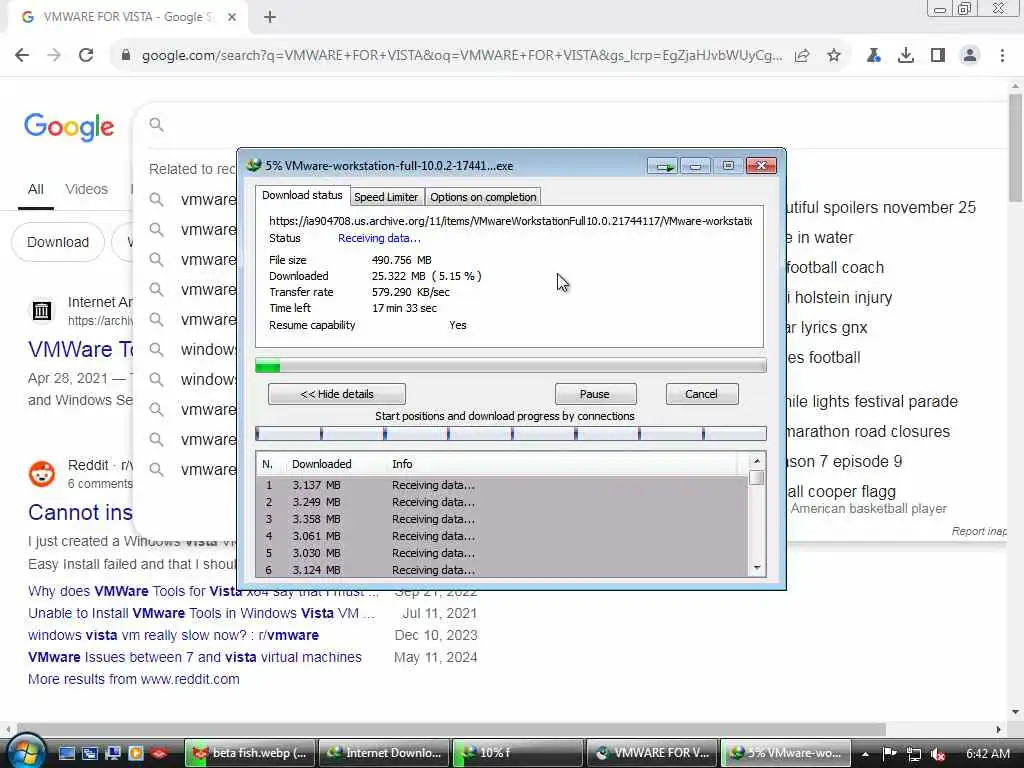Click the Chrome address bar URL
The image size is (1024, 768).
click(x=462, y=56)
